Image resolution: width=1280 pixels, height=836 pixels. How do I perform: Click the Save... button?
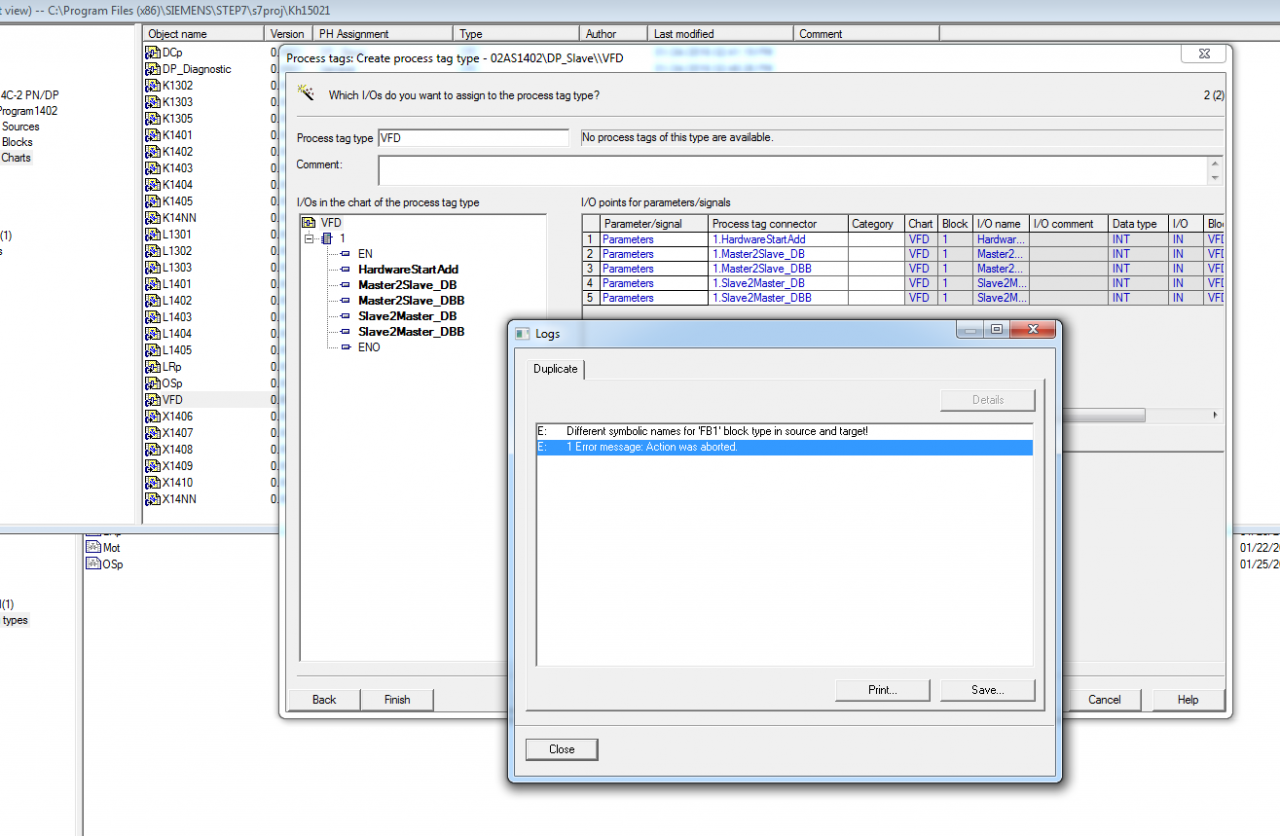tap(988, 690)
